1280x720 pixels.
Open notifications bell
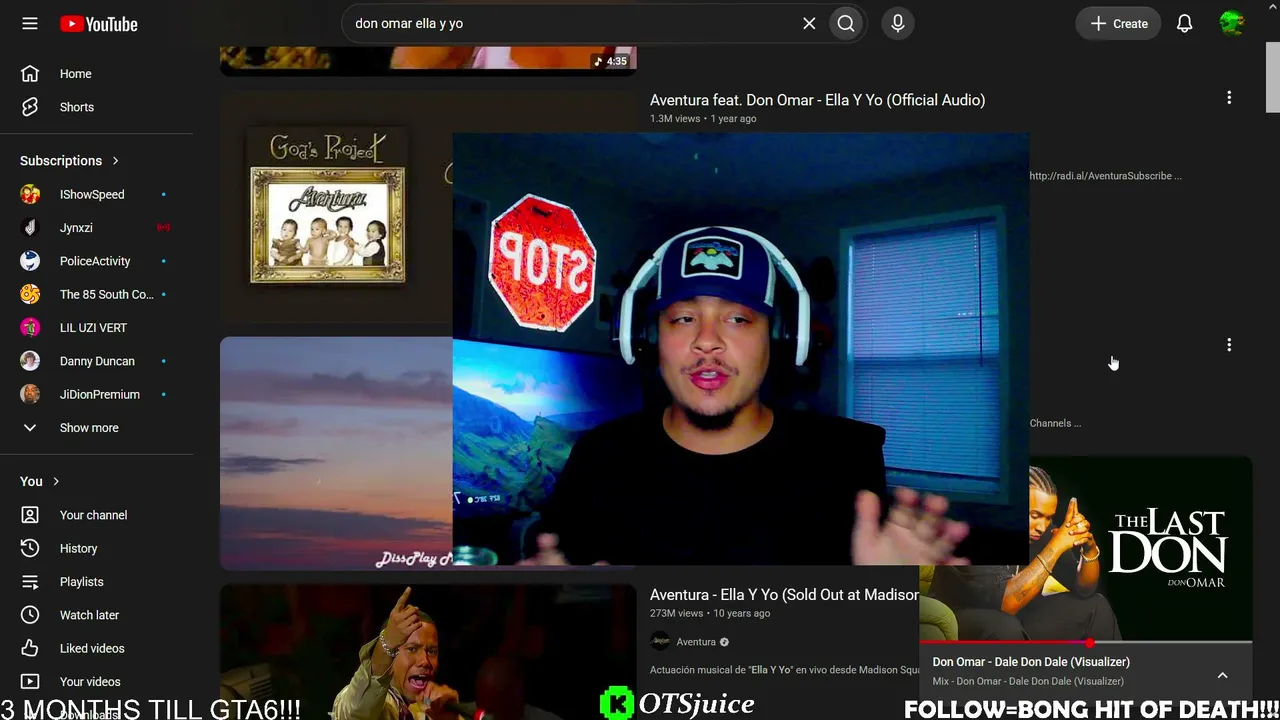point(1184,24)
